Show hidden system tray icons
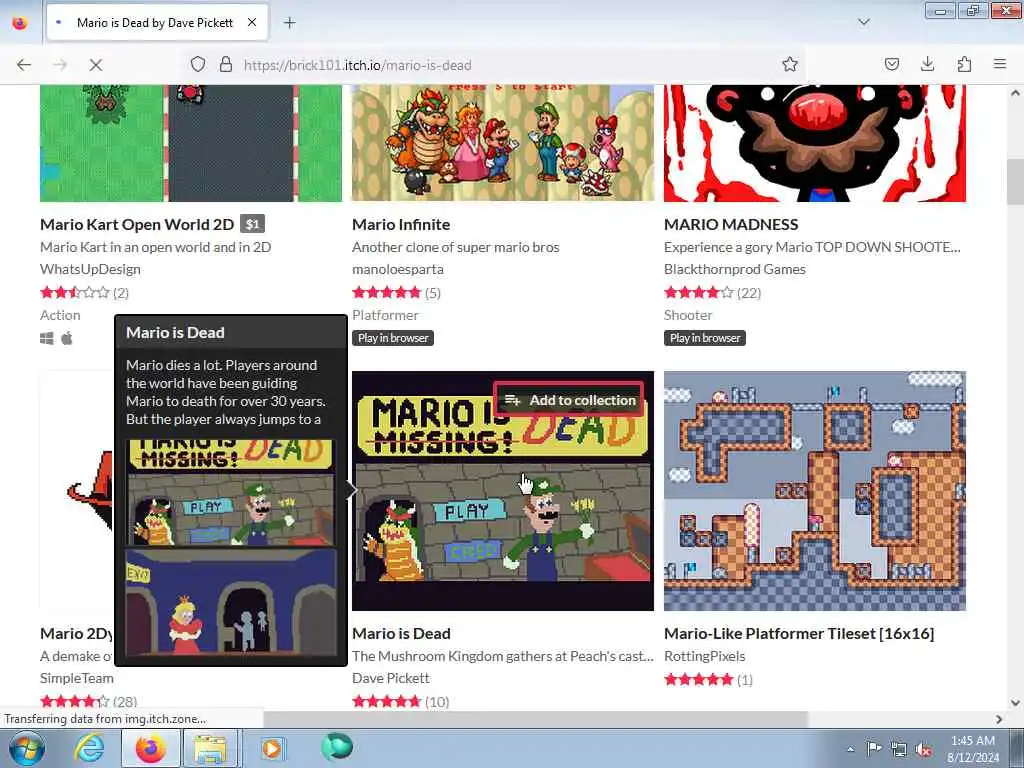The height and width of the screenshot is (768, 1024). click(850, 748)
